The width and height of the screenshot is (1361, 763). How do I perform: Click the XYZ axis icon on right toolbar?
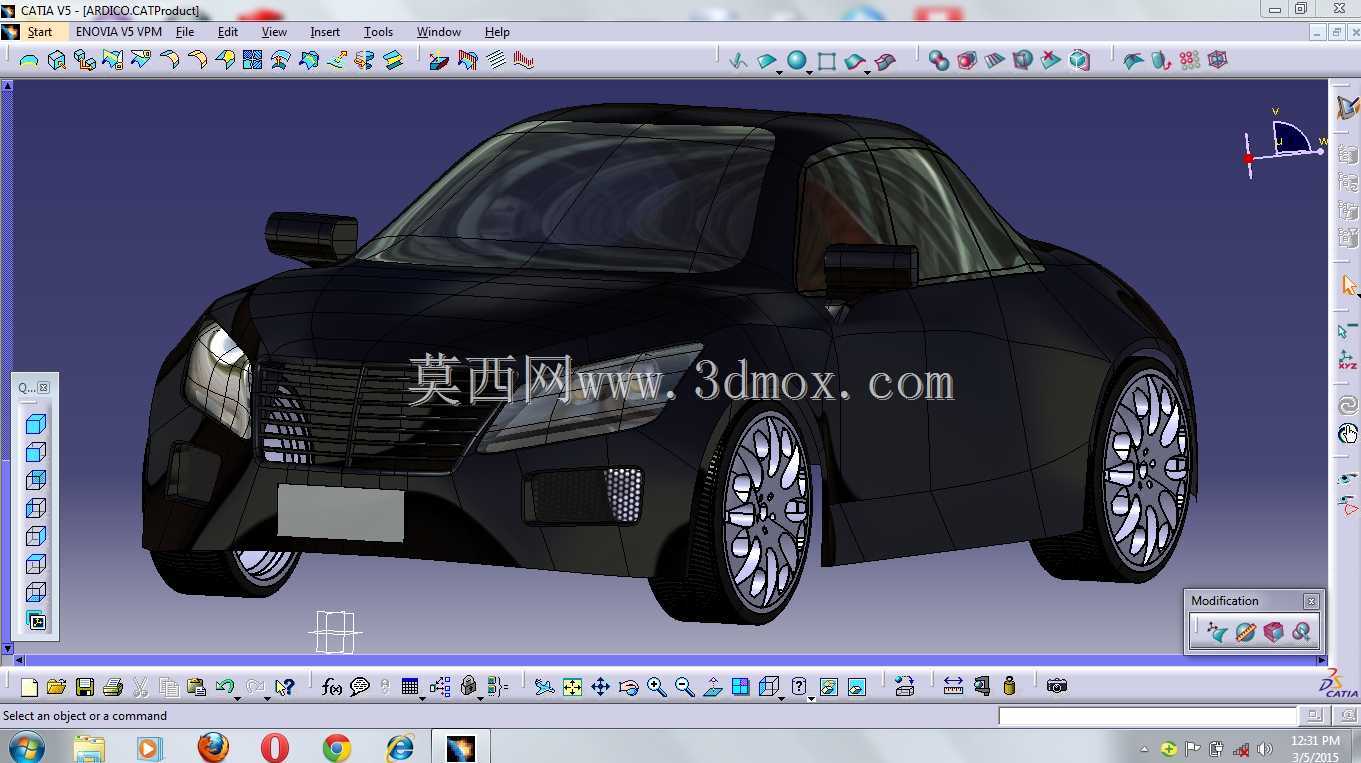pos(1348,360)
